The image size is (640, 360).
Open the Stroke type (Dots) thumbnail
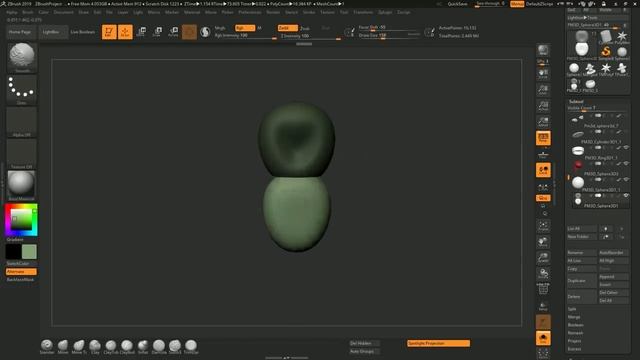point(22,89)
